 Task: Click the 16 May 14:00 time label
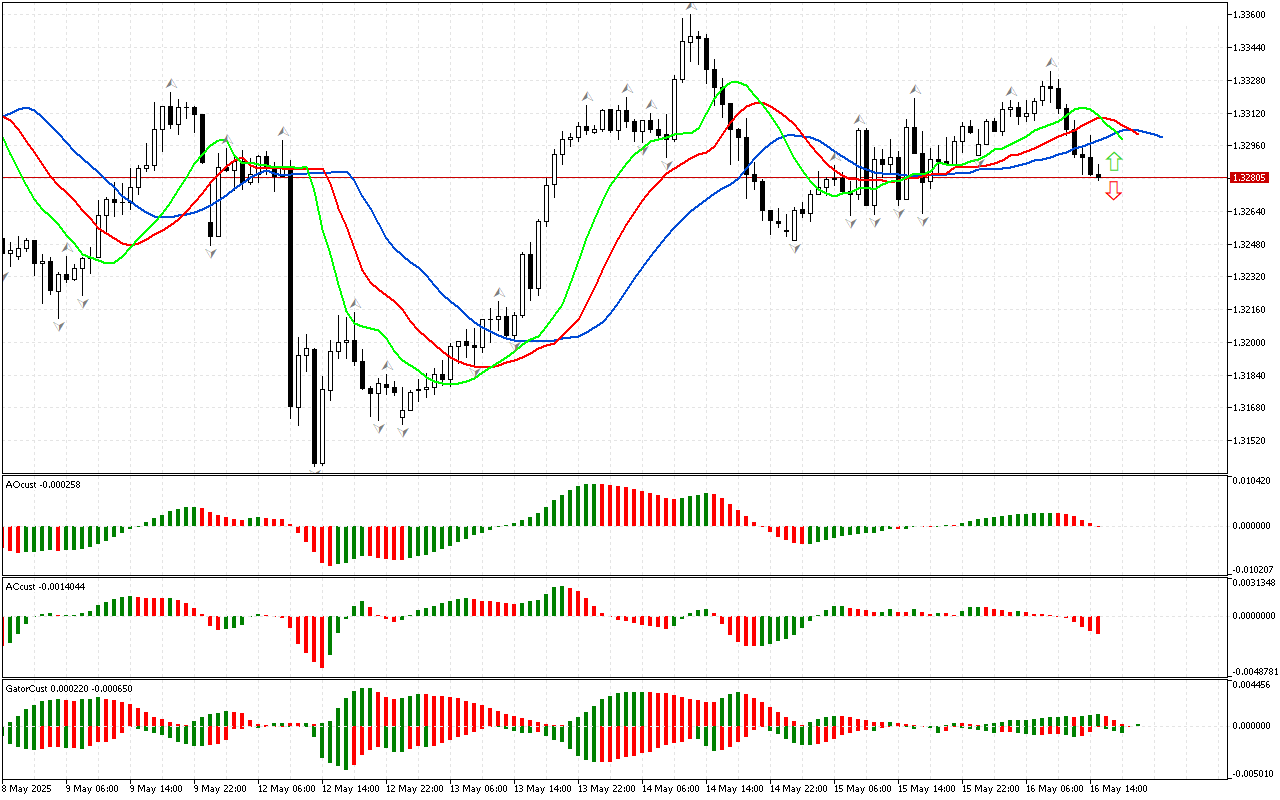coord(1117,788)
